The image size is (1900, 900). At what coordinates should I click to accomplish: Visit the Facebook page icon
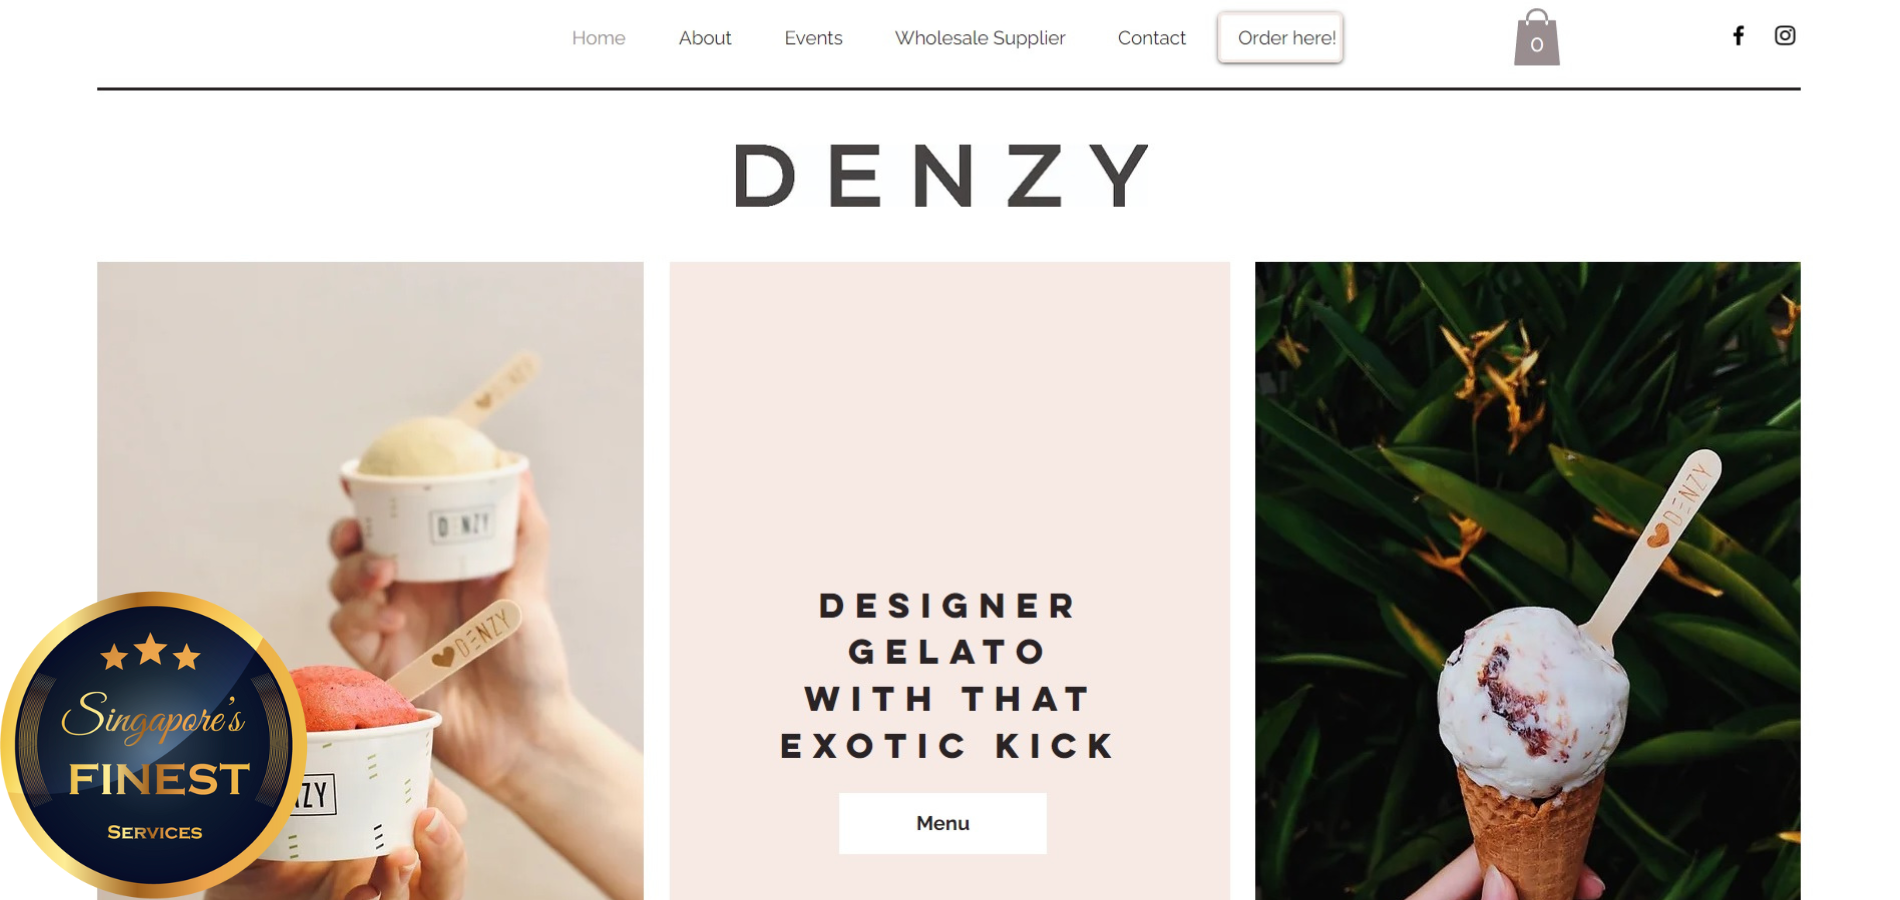click(x=1739, y=36)
